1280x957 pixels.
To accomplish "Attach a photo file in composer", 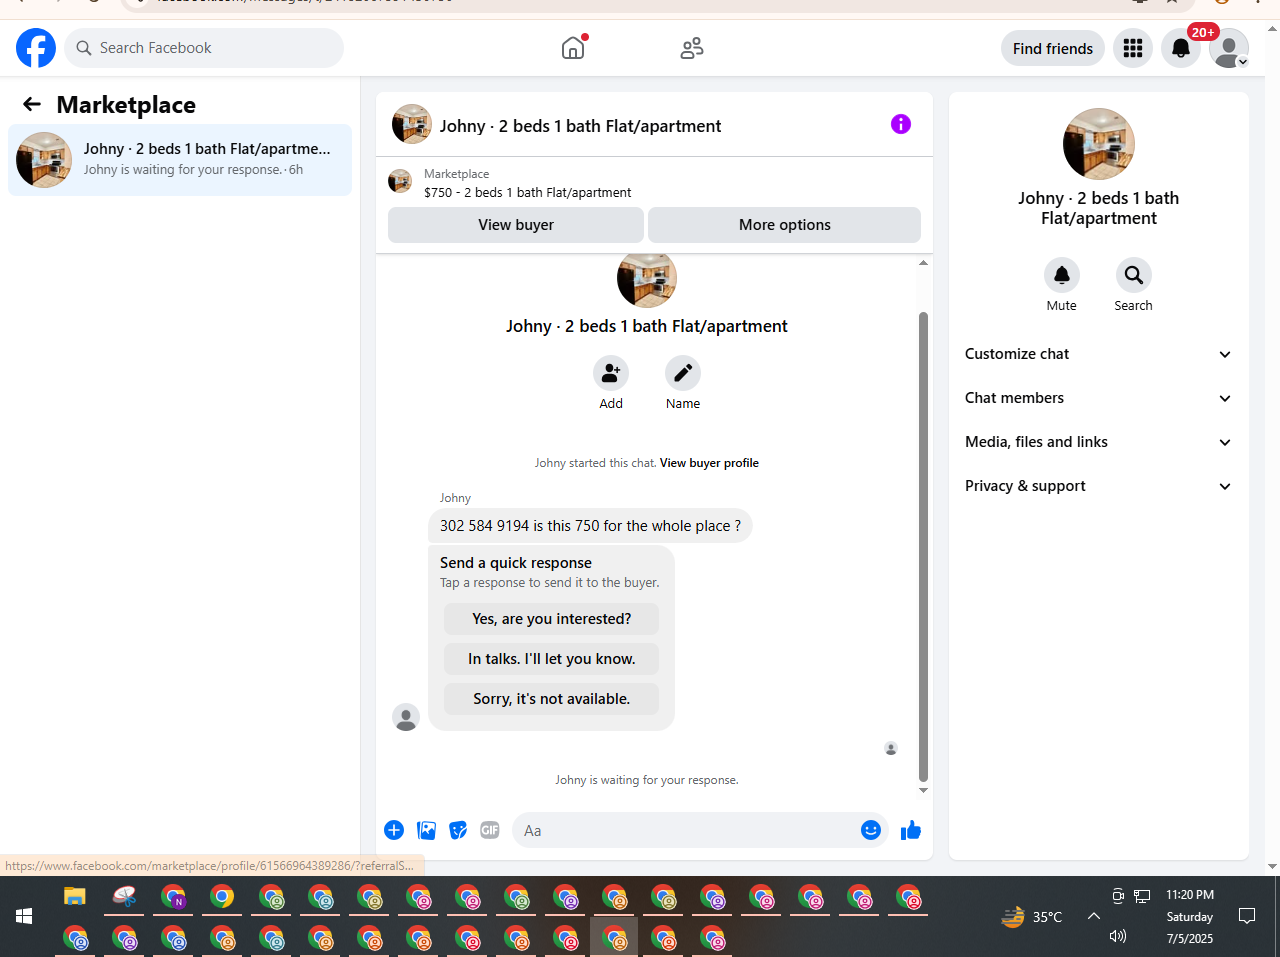I will (x=426, y=830).
